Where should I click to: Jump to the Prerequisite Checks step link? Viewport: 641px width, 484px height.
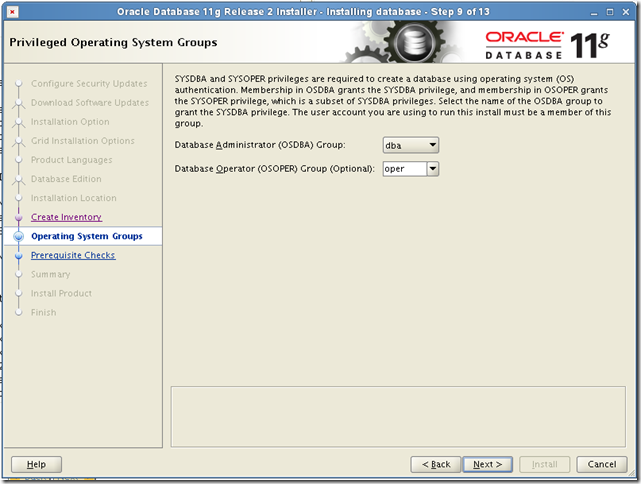point(73,255)
